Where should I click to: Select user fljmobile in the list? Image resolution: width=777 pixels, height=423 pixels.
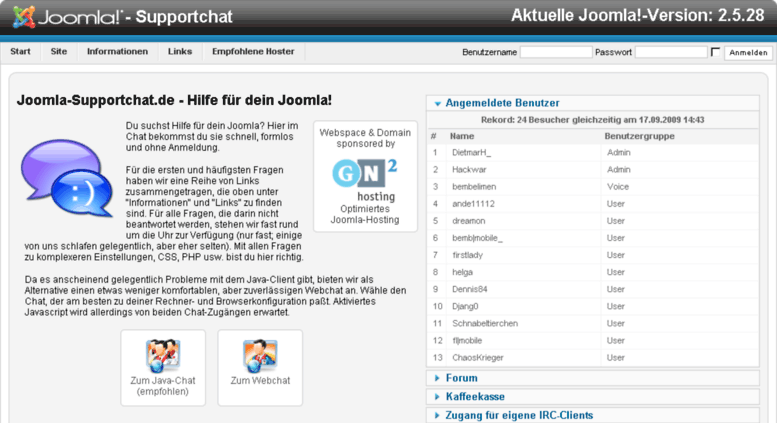point(467,340)
